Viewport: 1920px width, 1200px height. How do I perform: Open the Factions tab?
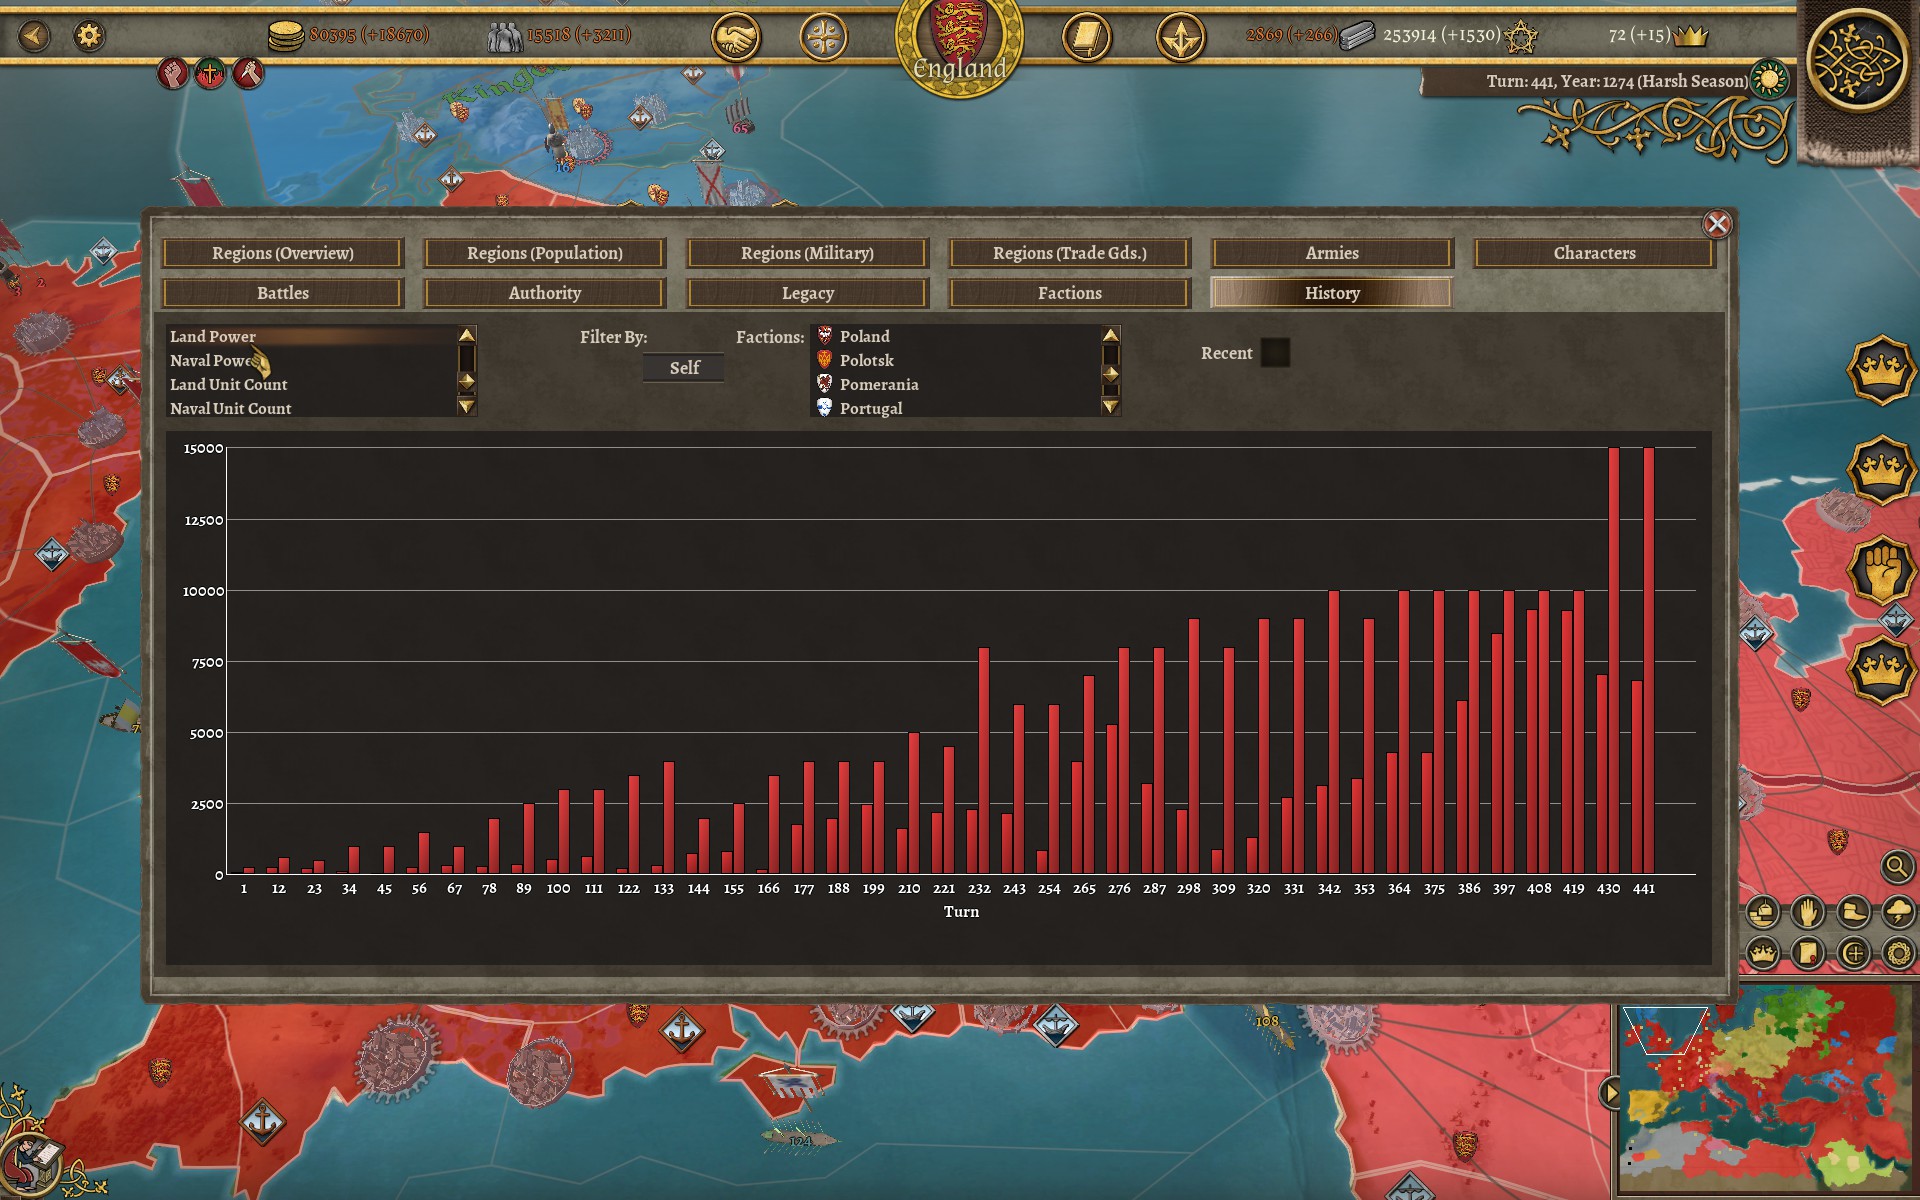[x=1070, y=293]
